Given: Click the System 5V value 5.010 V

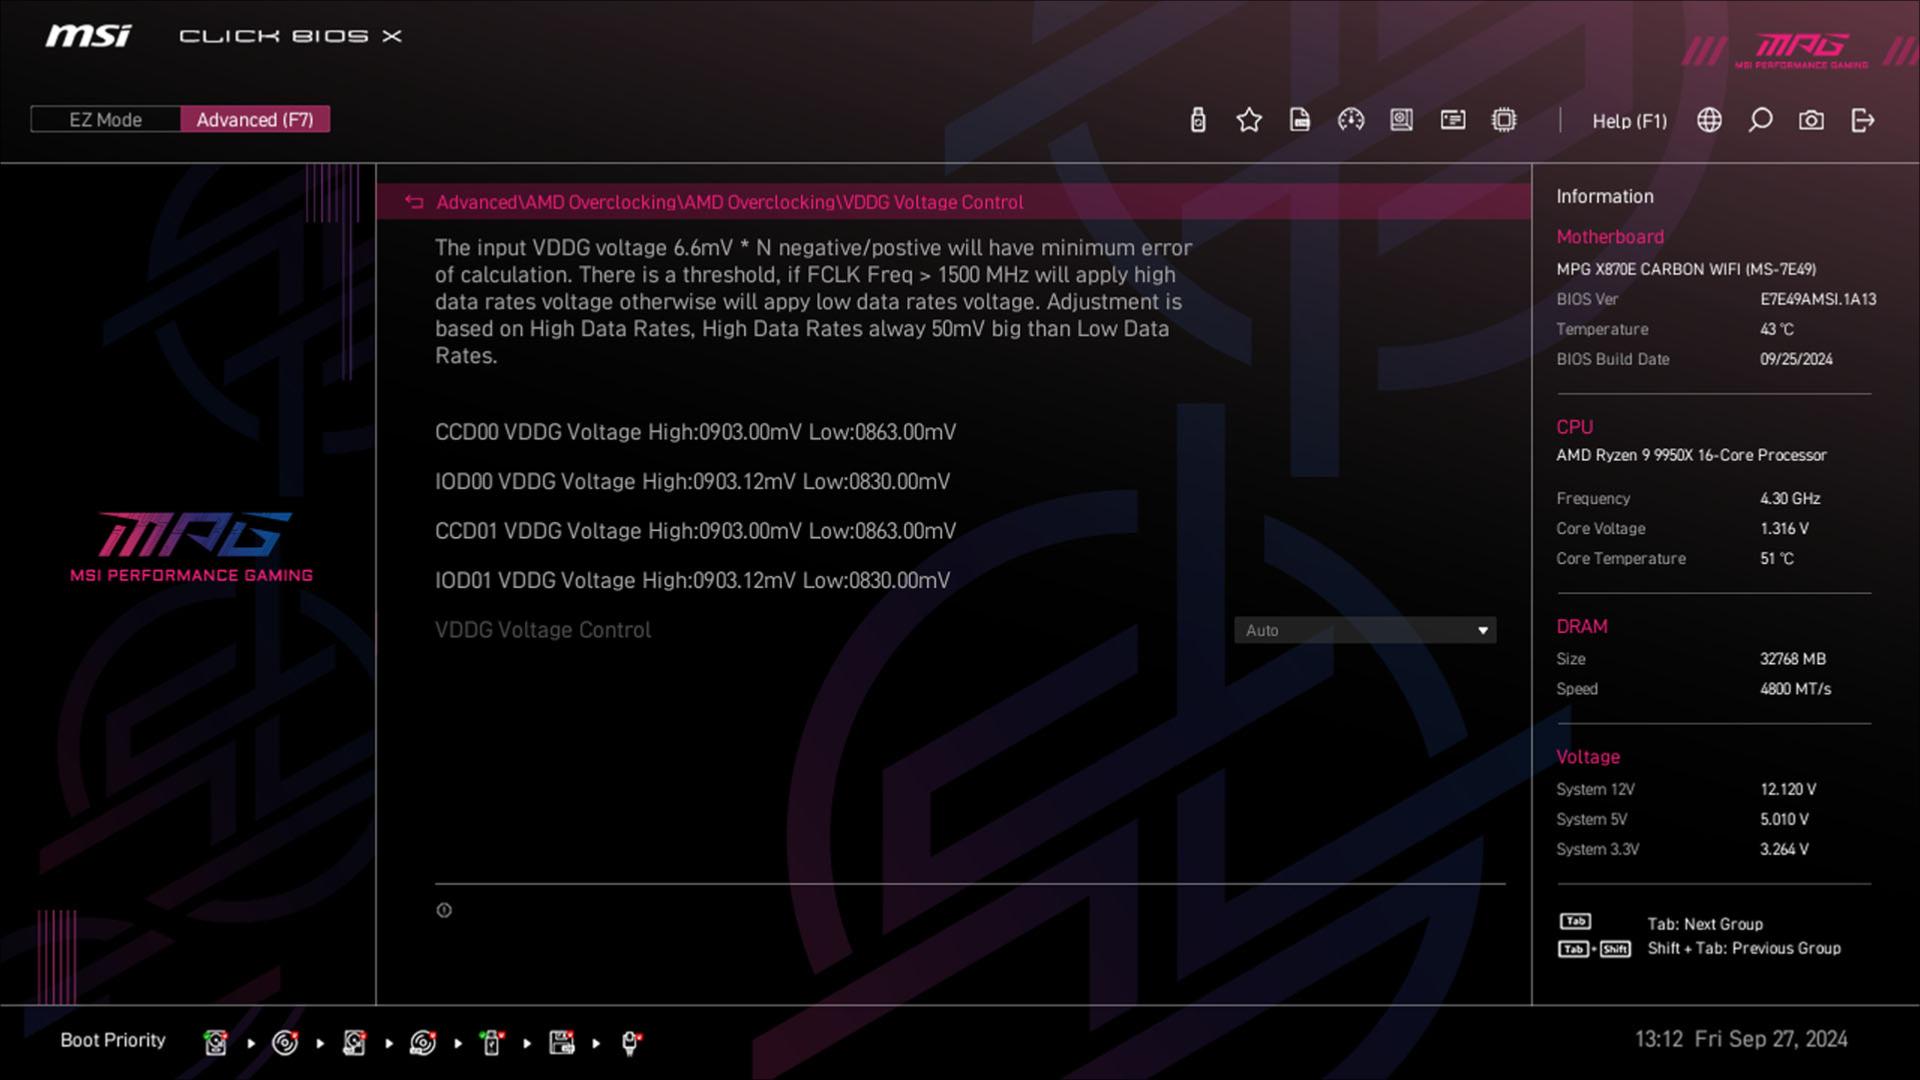Looking at the screenshot, I should click(1784, 819).
